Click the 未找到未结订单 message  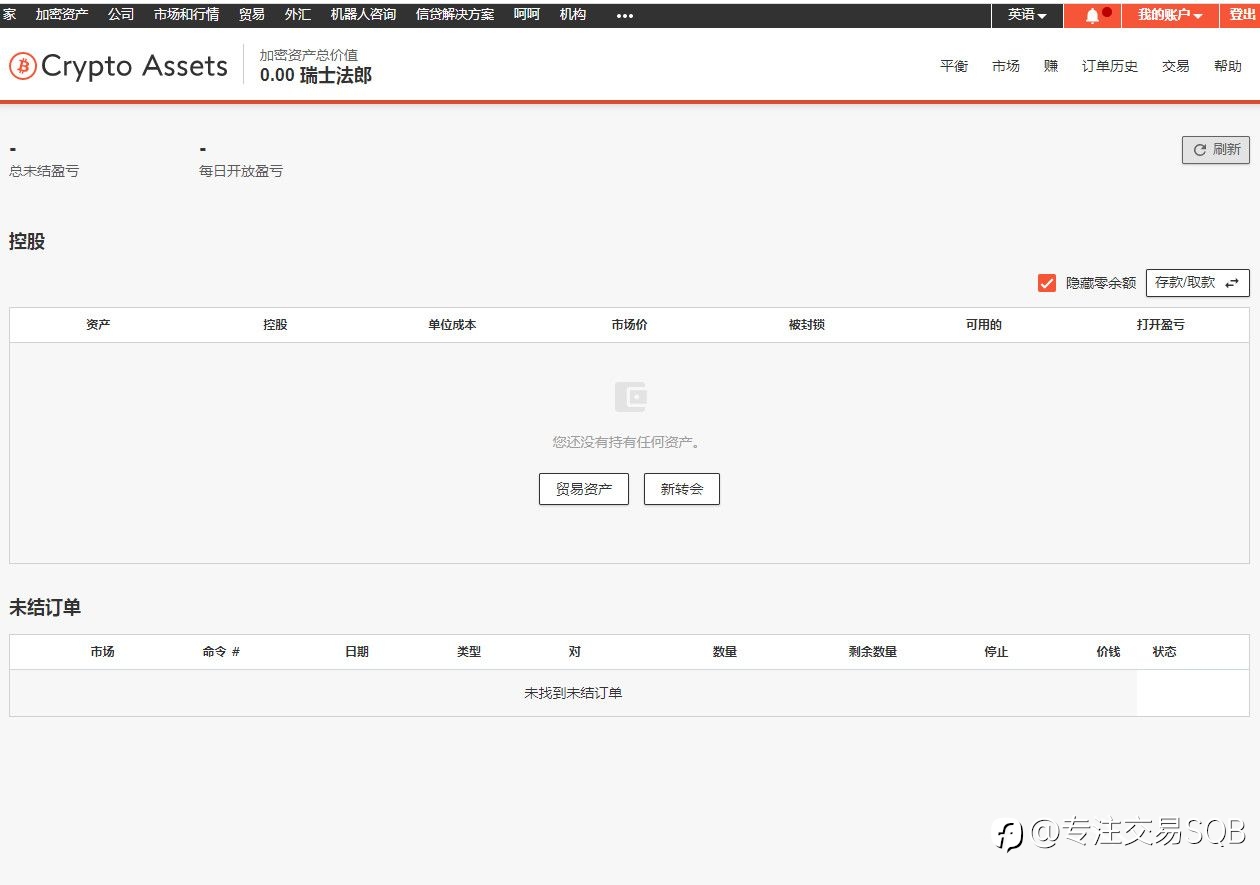(573, 693)
